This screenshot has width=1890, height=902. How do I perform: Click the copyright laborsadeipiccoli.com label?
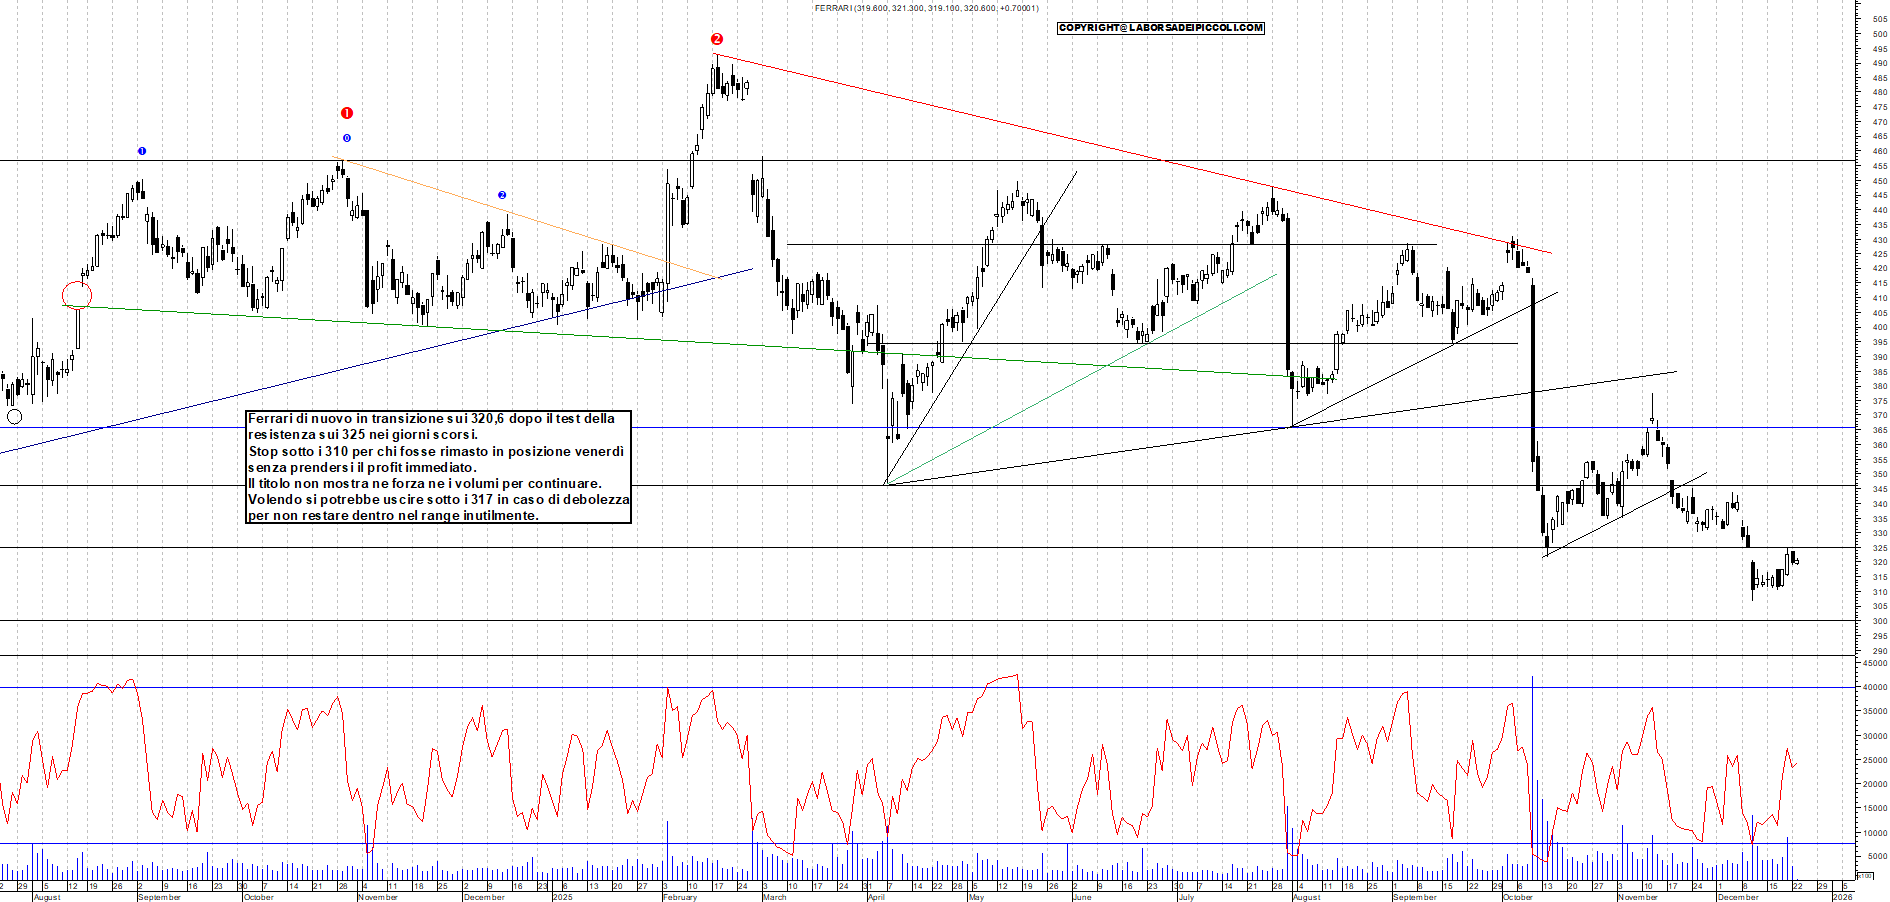pos(1160,28)
